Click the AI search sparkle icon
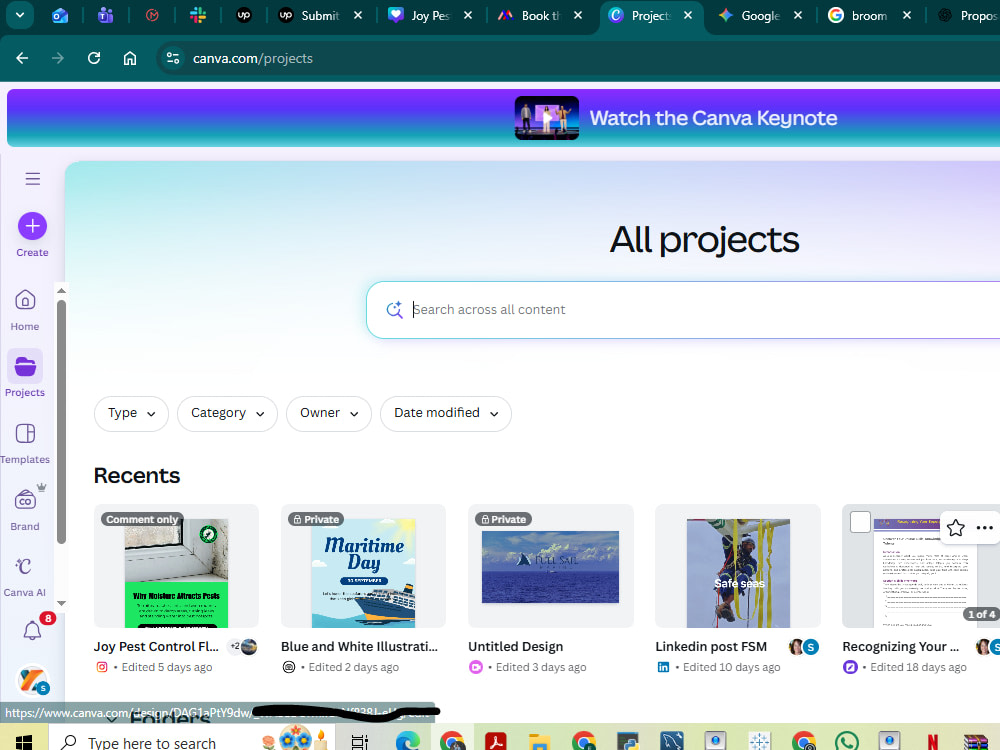1000x750 pixels. click(394, 310)
